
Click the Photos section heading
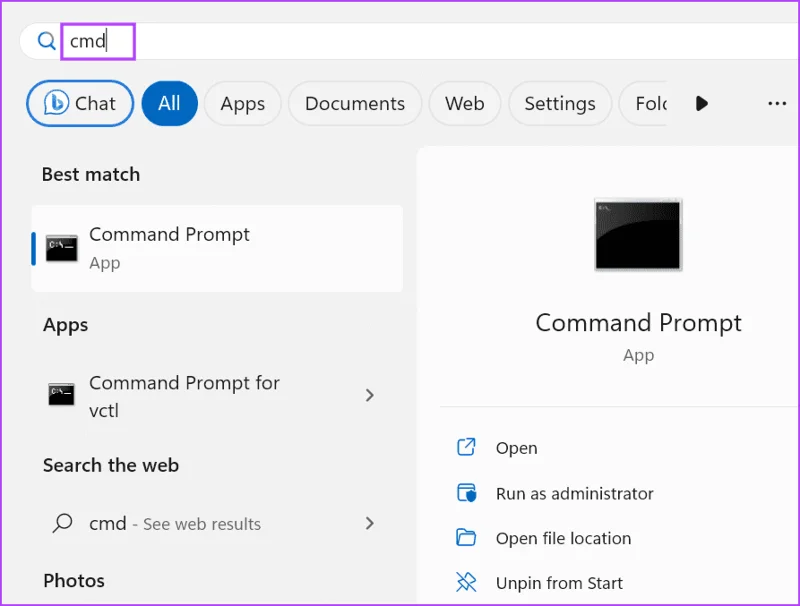pyautogui.click(x=74, y=581)
